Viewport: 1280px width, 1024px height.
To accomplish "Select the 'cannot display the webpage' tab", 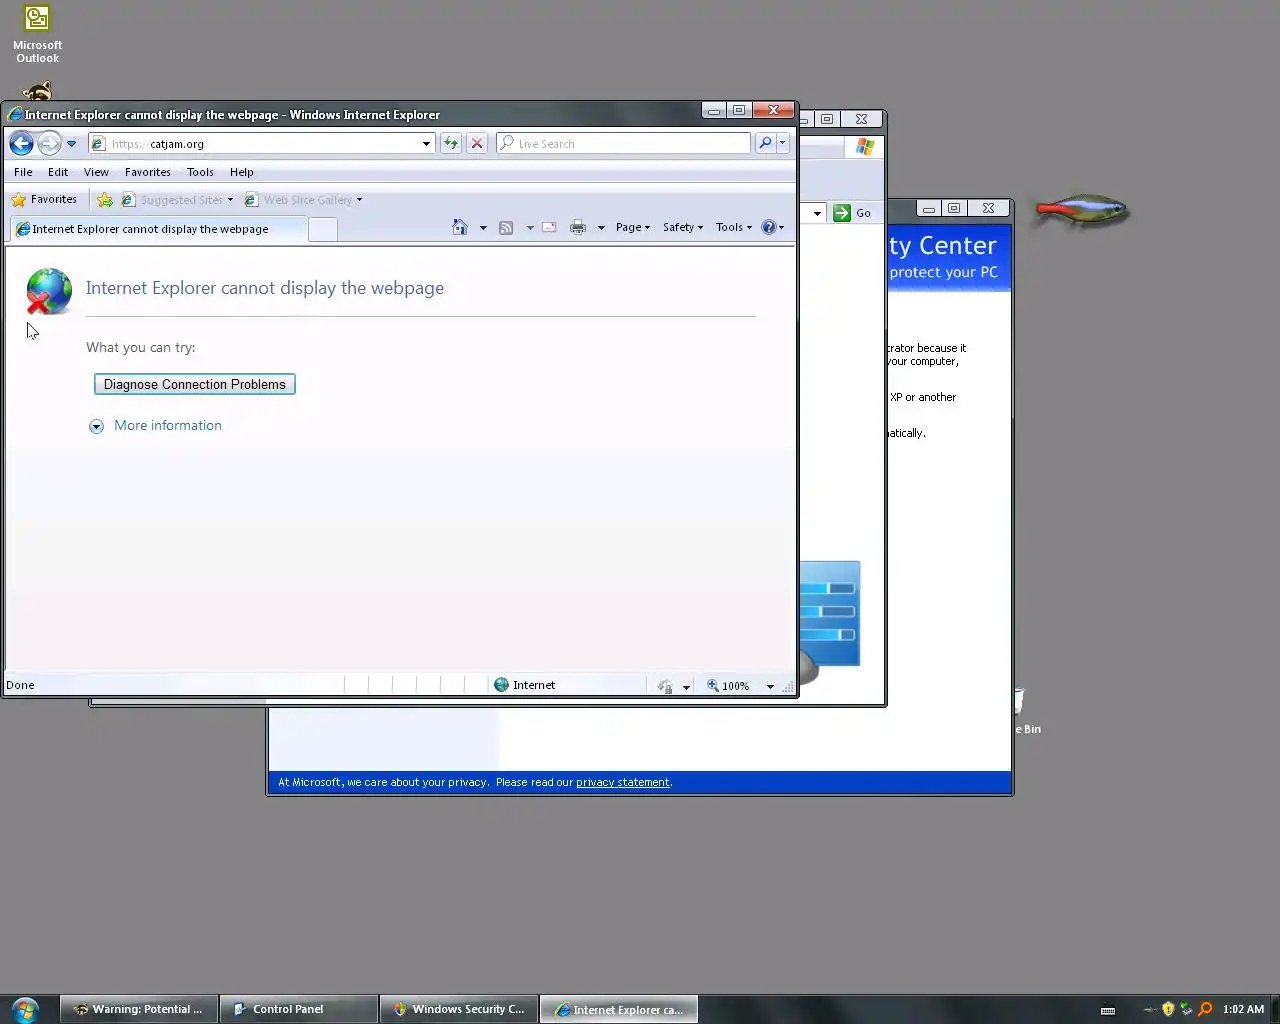I will coord(157,229).
